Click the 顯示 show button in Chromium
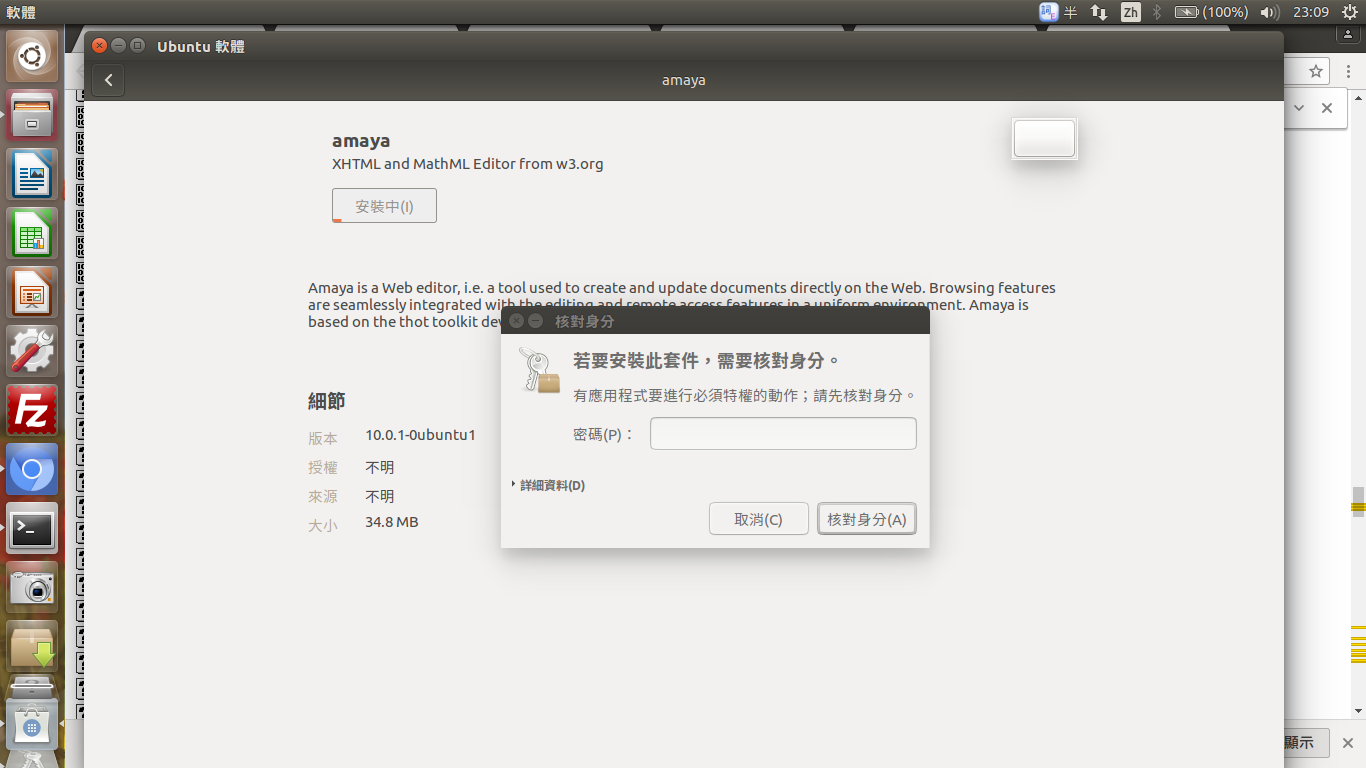The height and width of the screenshot is (768, 1366). 1304,743
